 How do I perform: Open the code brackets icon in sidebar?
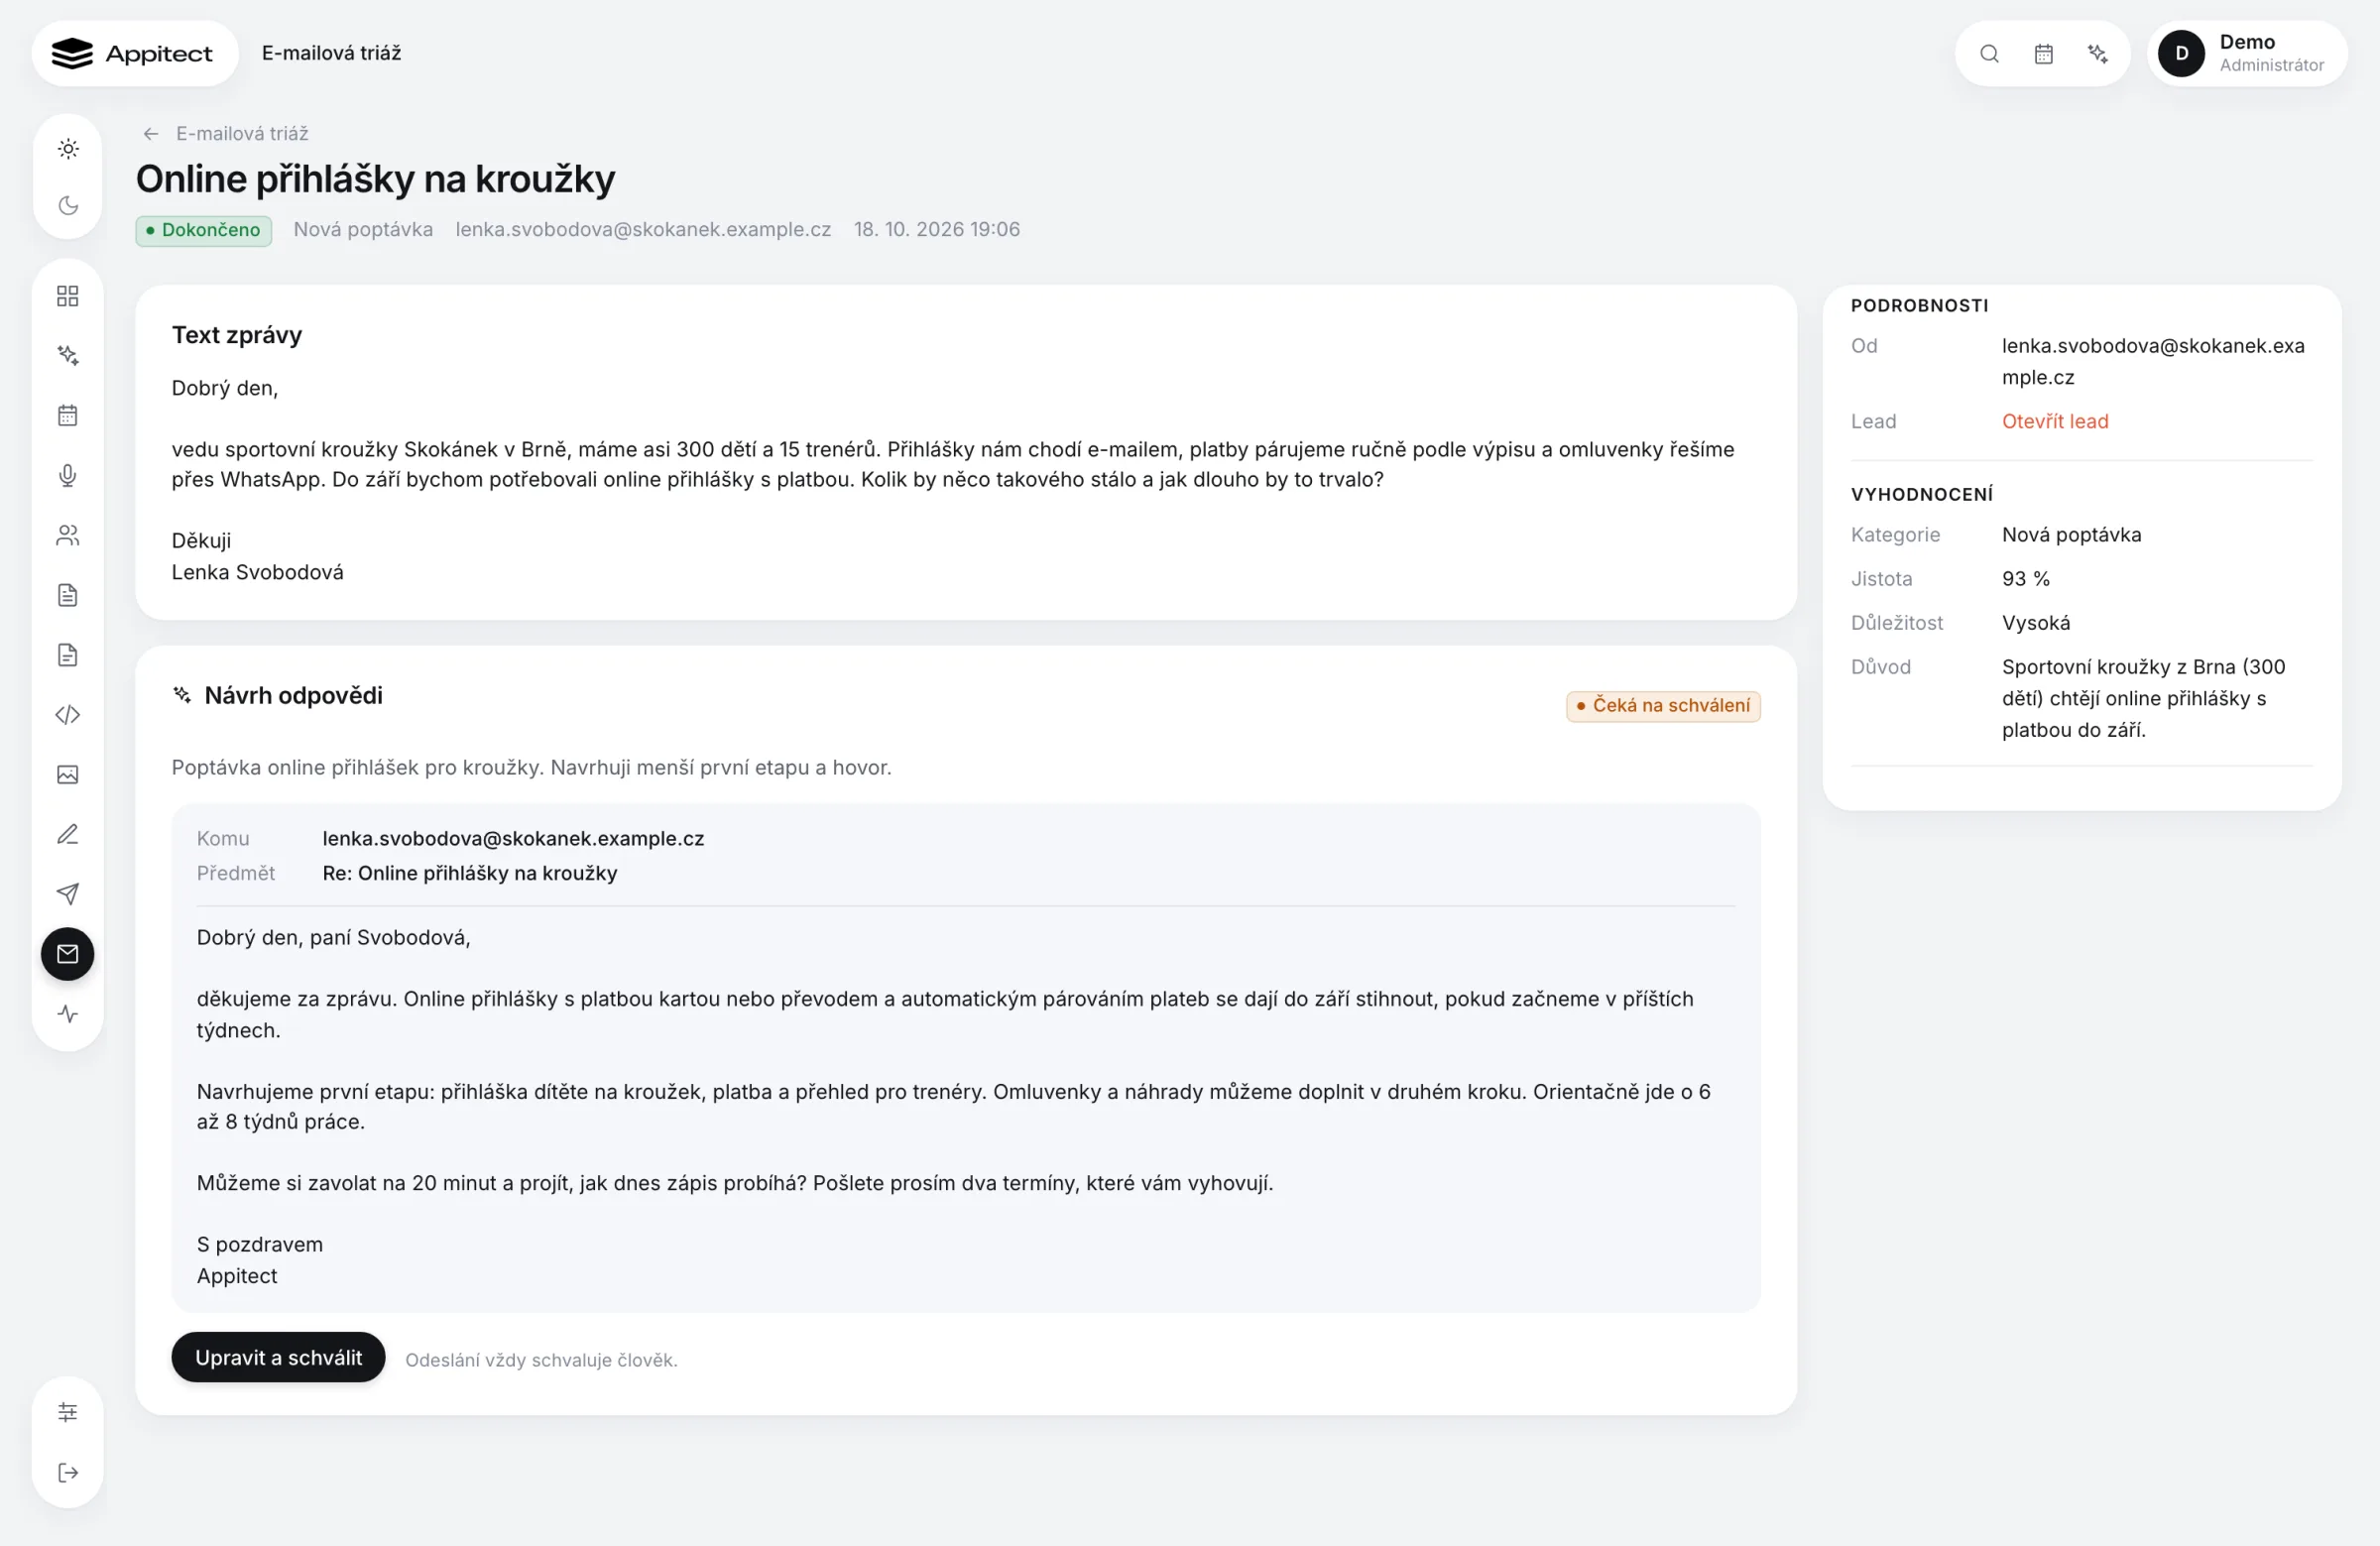tap(68, 715)
